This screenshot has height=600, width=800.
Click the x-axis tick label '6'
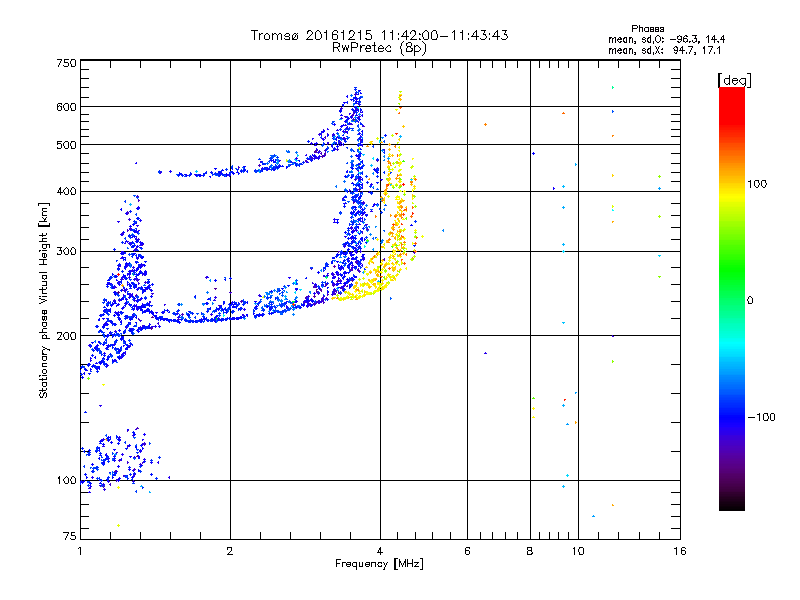tap(467, 551)
